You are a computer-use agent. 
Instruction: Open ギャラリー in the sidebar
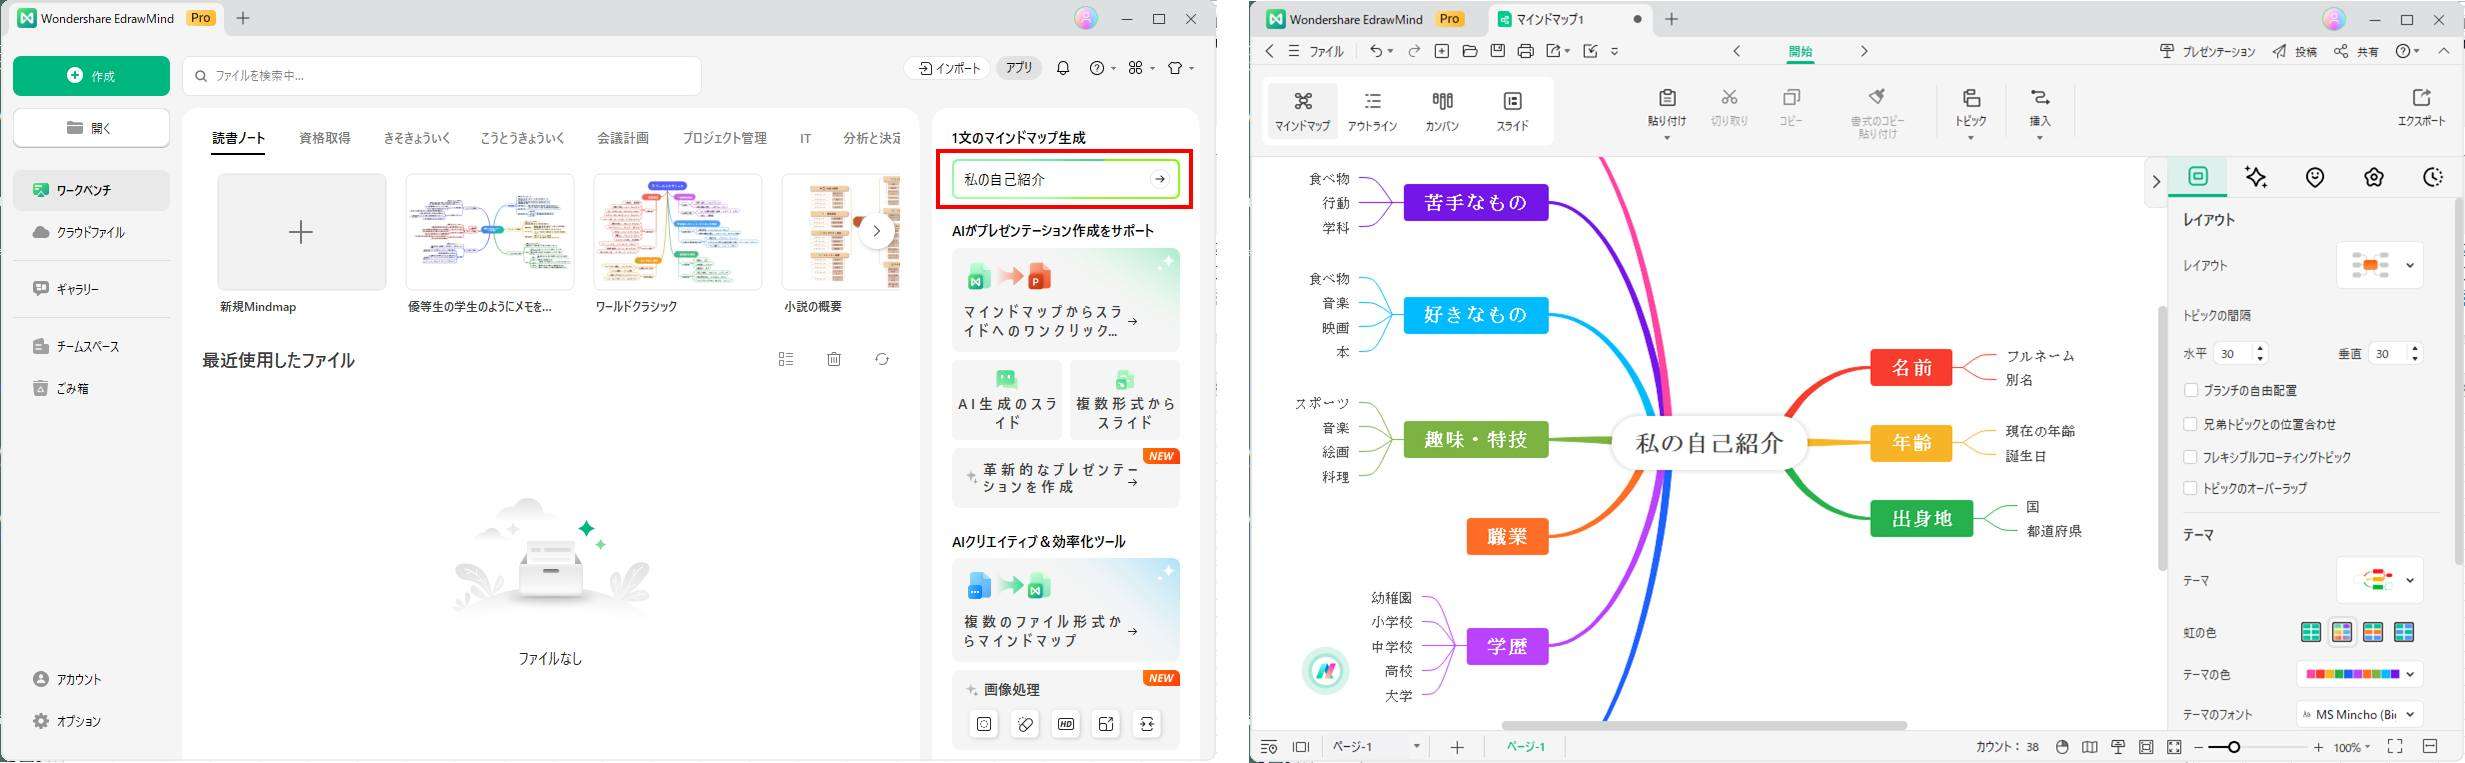click(91, 289)
